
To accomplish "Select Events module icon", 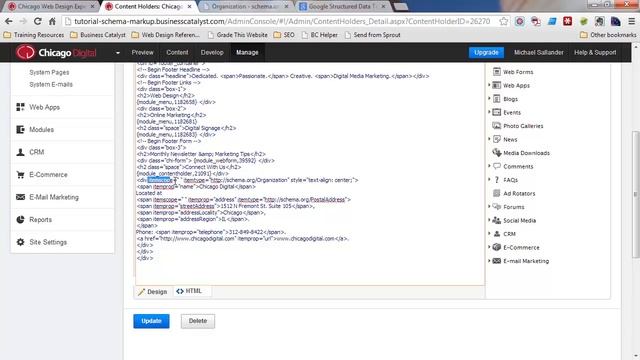I will [497, 112].
